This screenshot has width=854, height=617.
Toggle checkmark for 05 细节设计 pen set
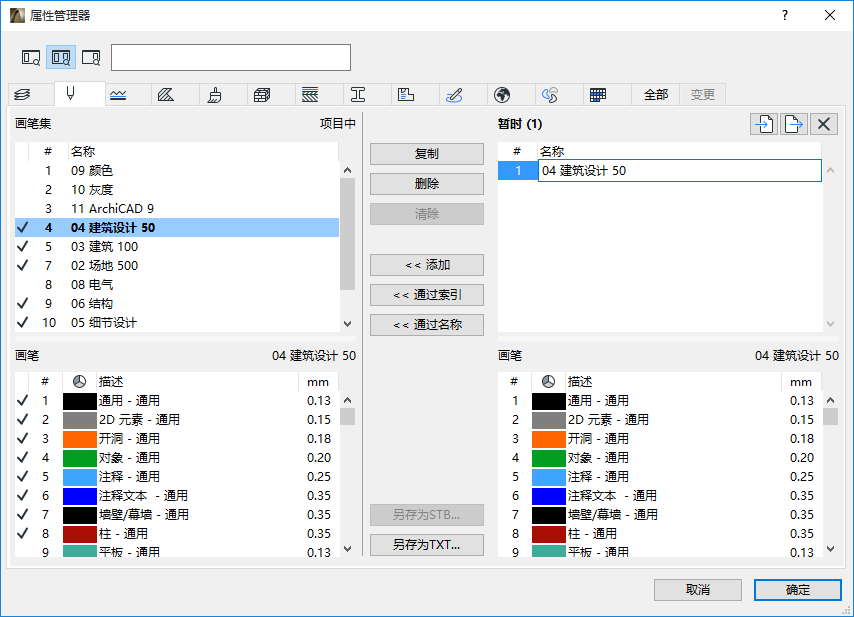[22, 322]
